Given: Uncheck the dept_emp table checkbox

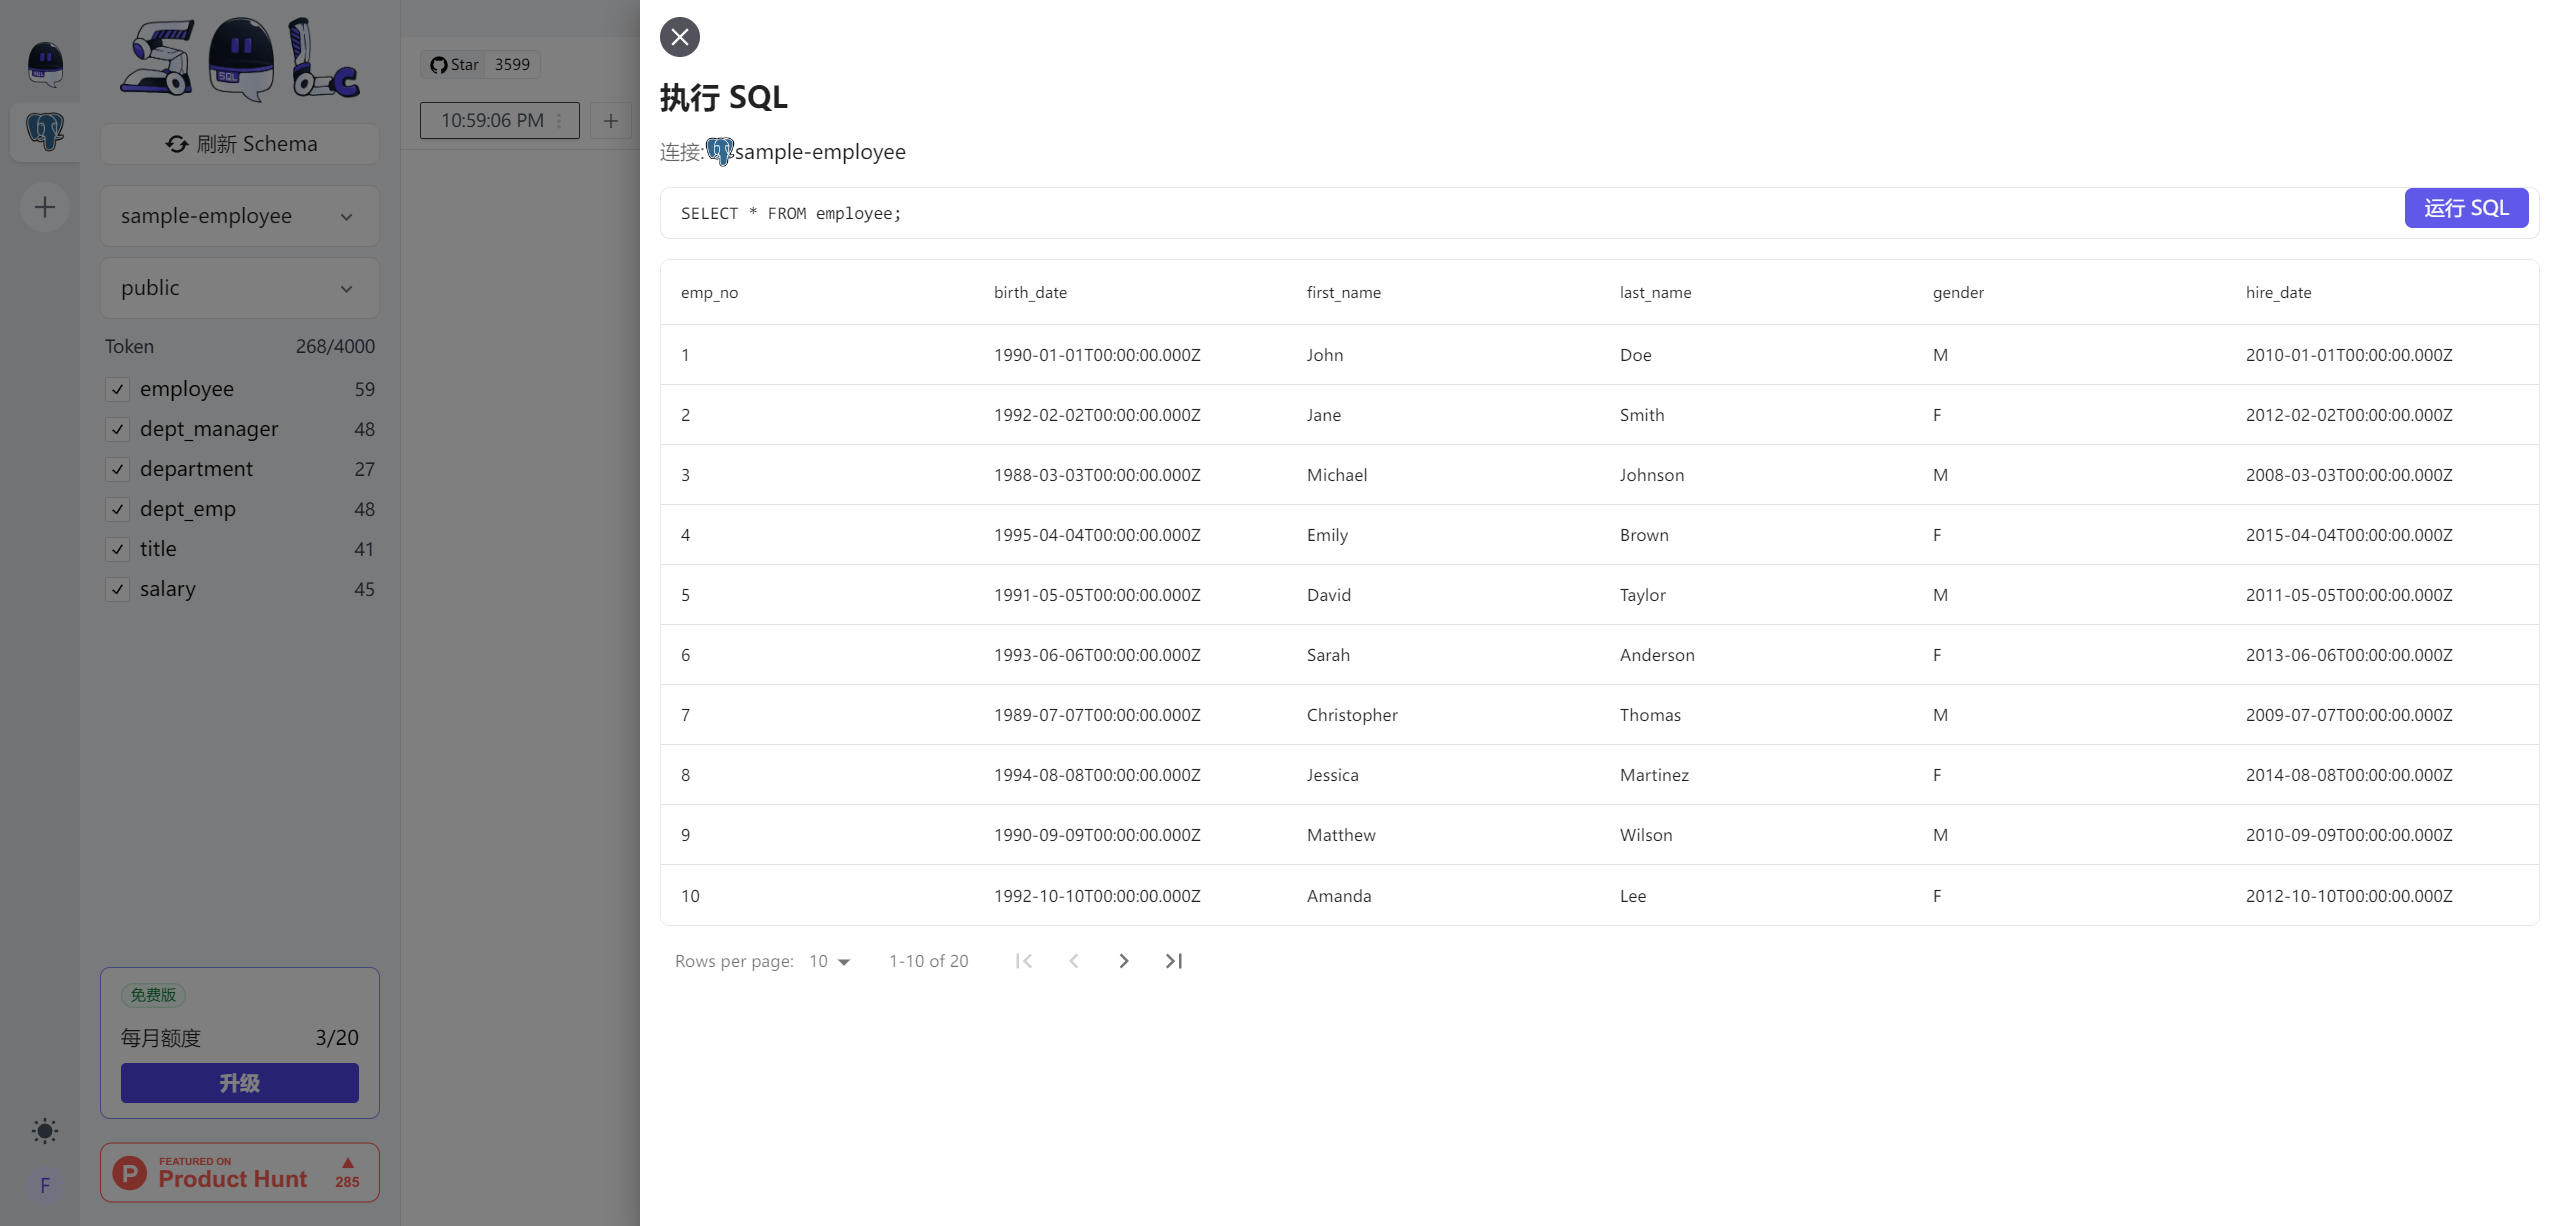Looking at the screenshot, I should tap(117, 509).
